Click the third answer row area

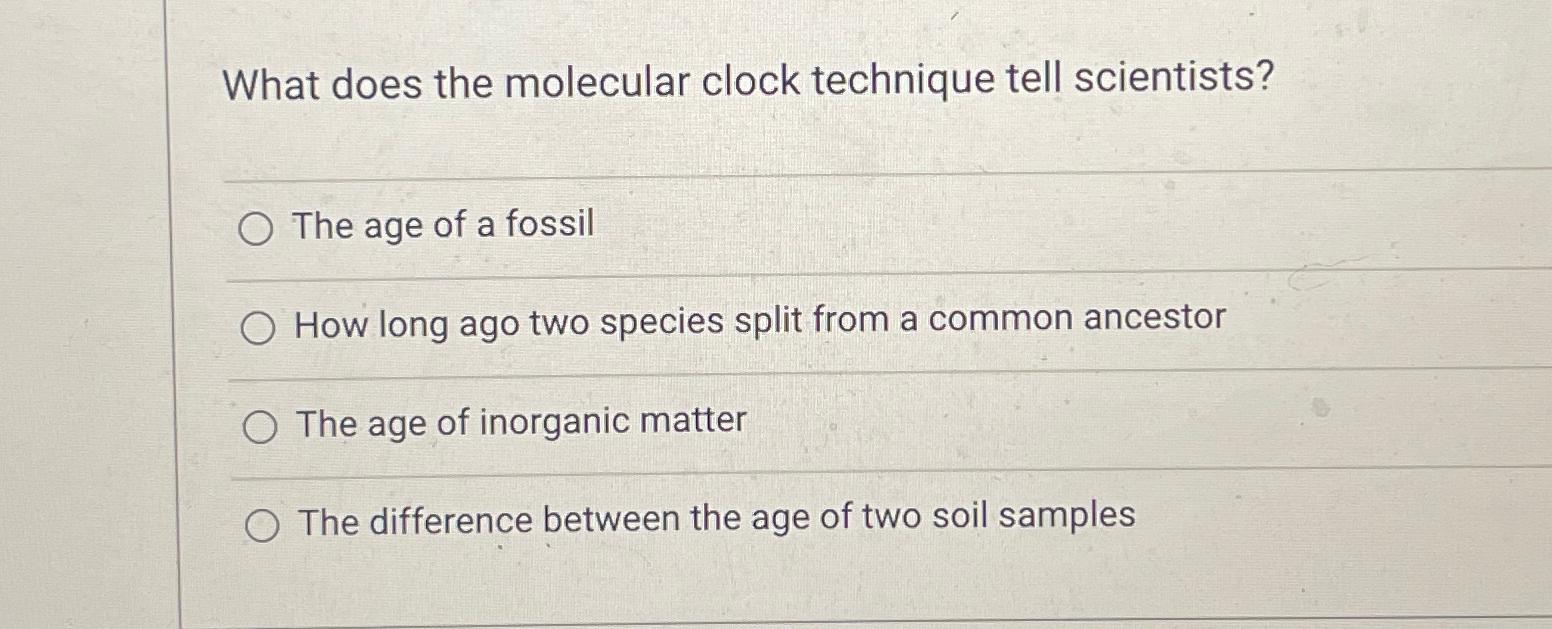[x=700, y=425]
